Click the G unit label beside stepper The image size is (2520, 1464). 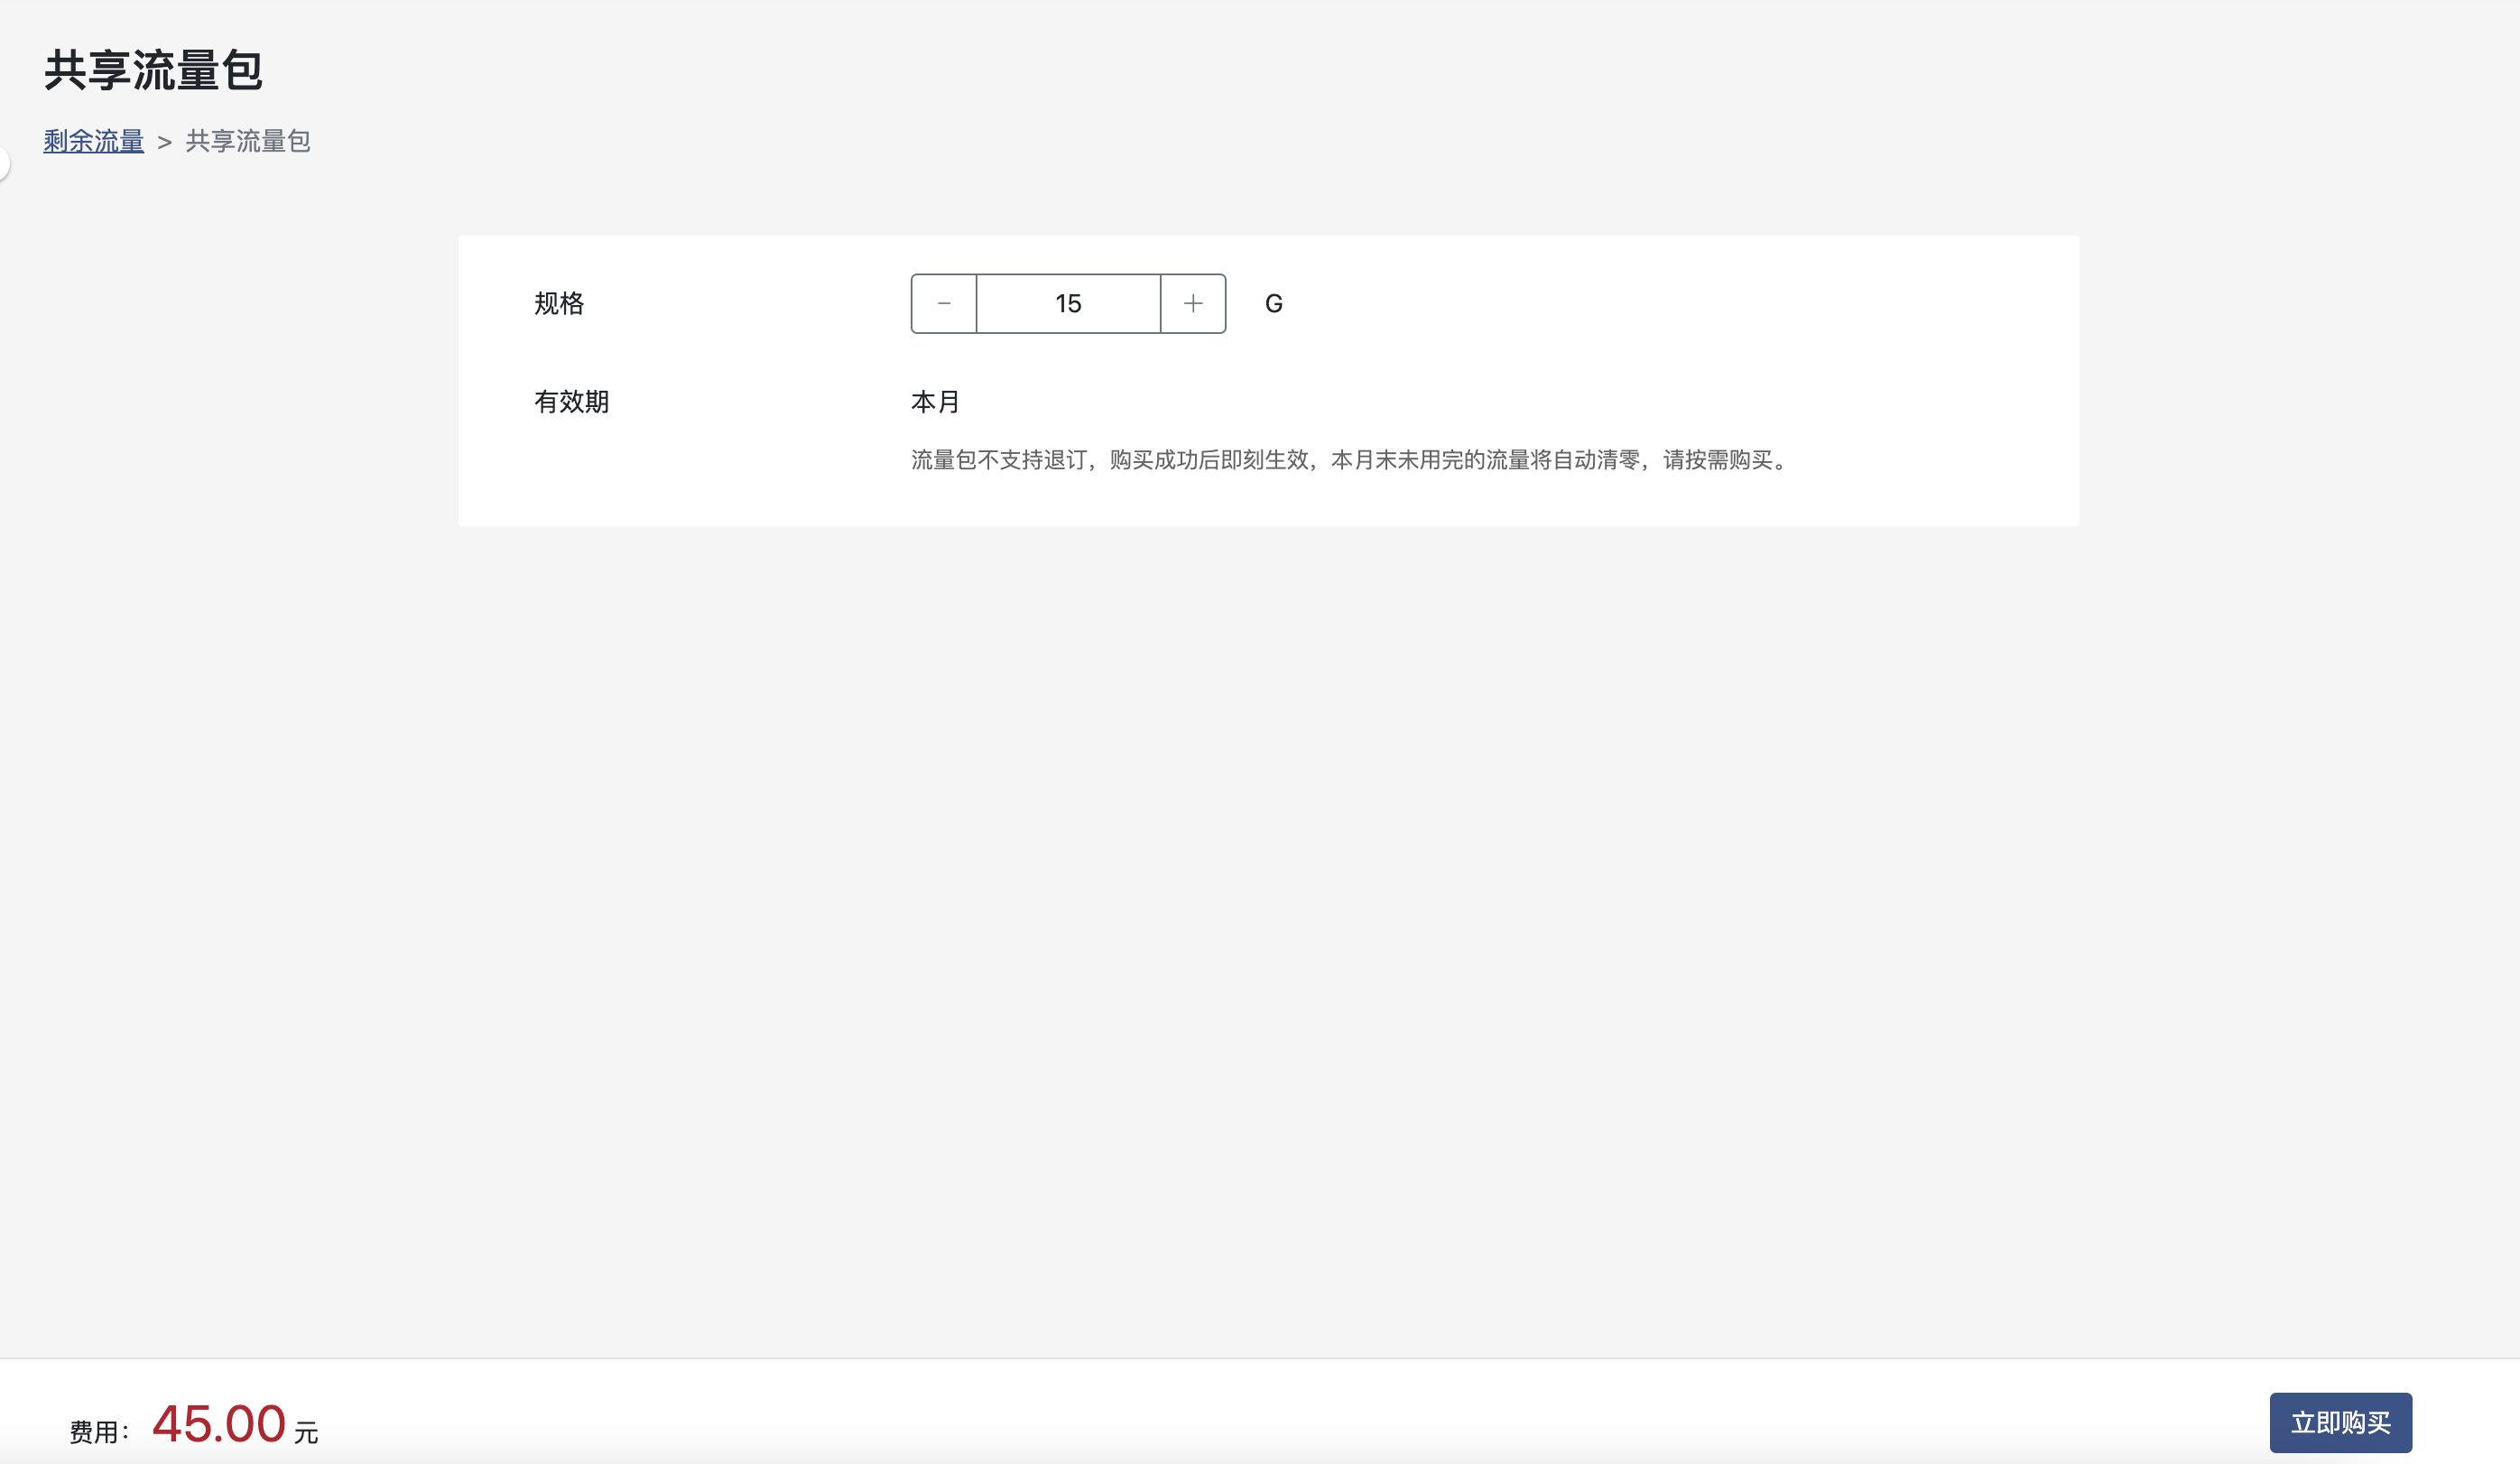click(1273, 303)
